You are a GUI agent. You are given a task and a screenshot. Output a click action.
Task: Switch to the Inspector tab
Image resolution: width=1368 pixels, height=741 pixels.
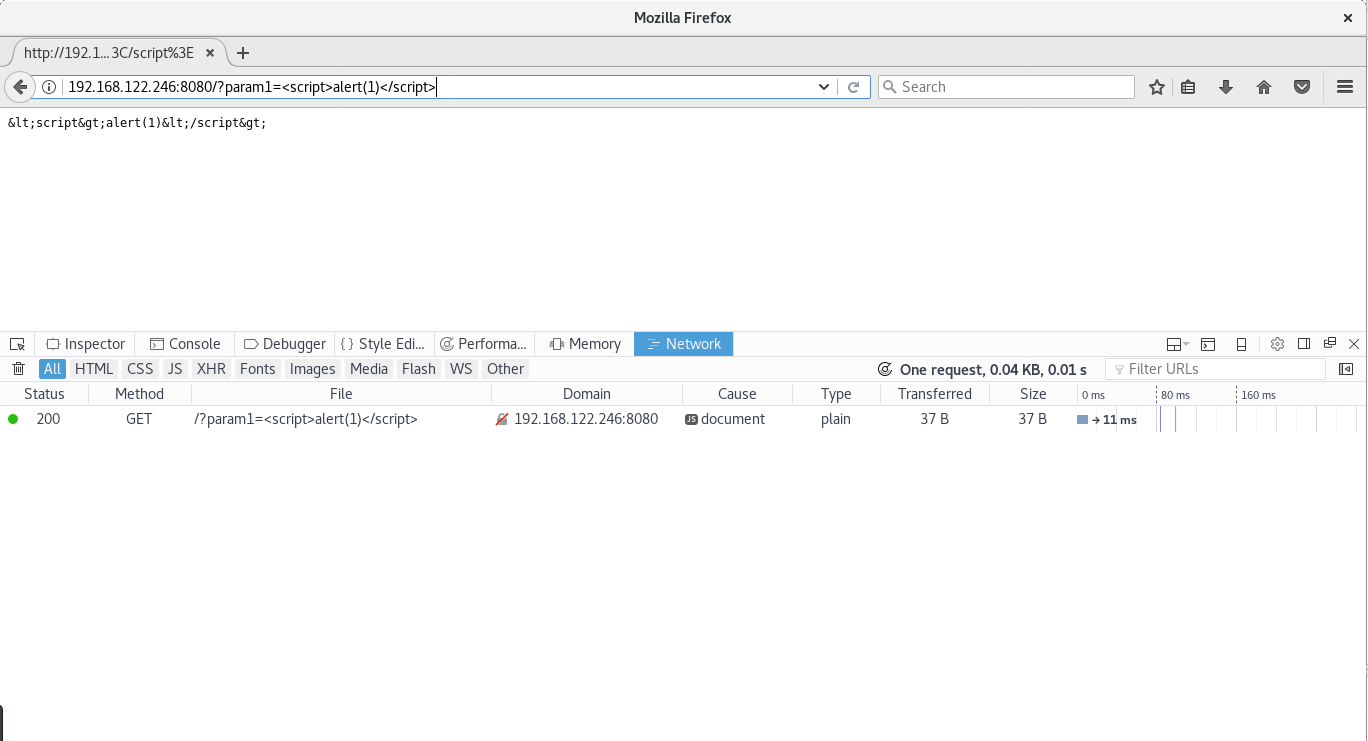[x=85, y=344]
